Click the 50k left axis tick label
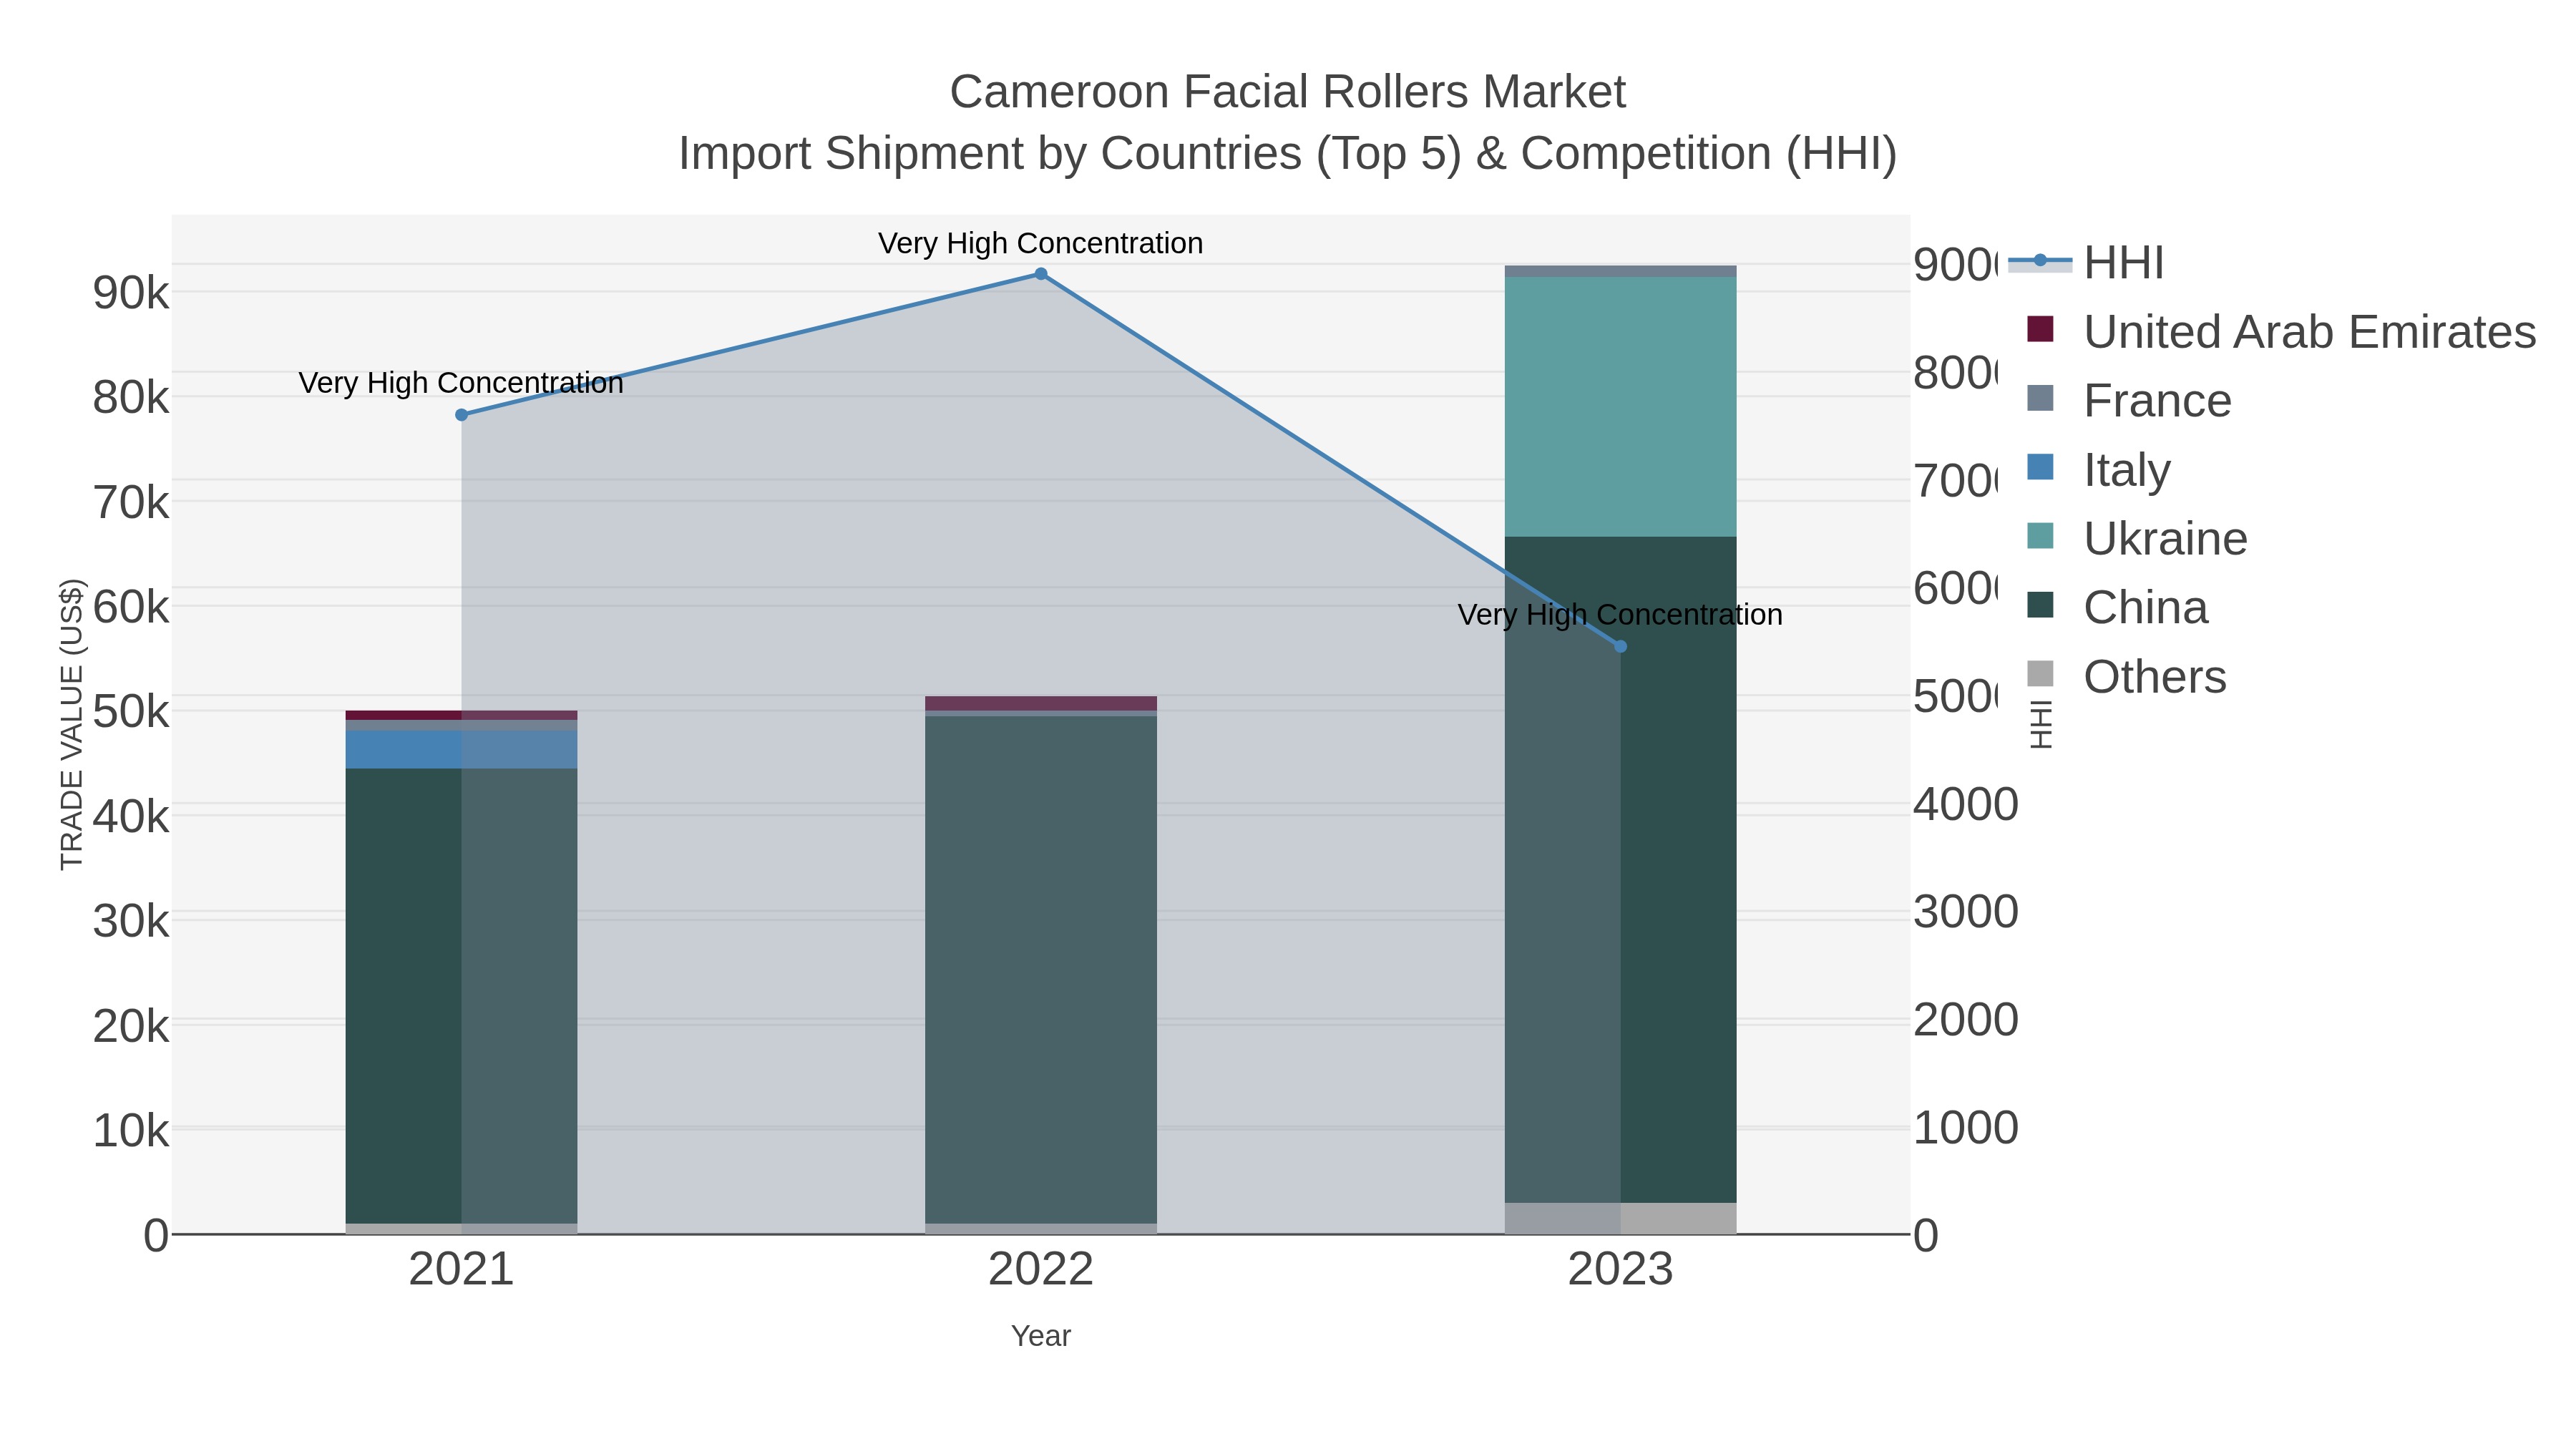Image resolution: width=2576 pixels, height=1449 pixels. click(x=131, y=712)
